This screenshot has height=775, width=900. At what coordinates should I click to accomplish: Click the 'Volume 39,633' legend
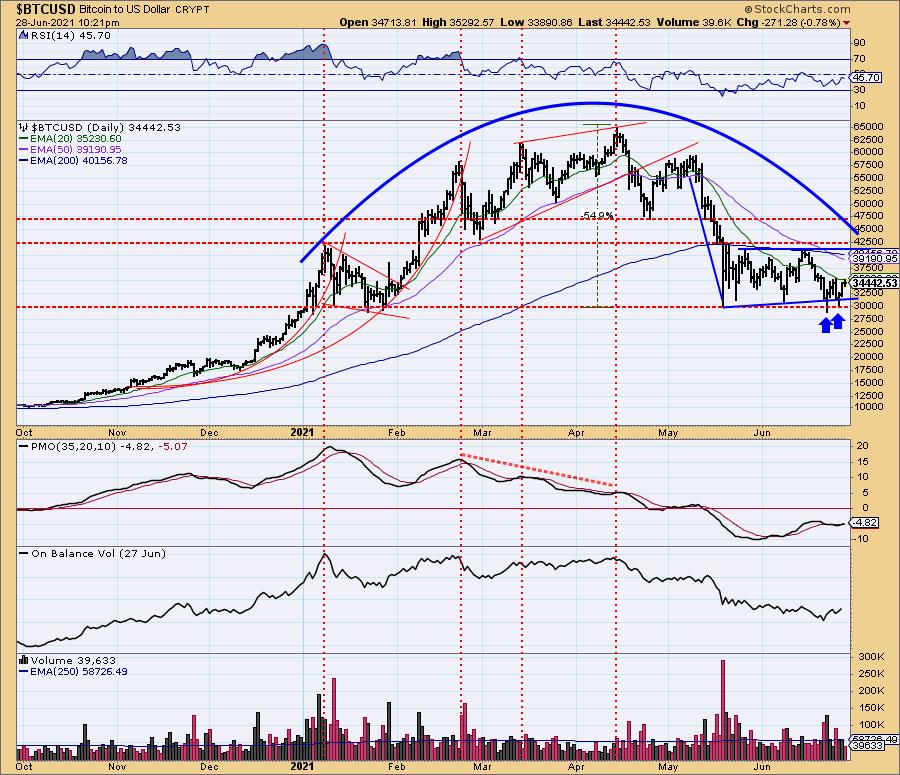[x=73, y=660]
